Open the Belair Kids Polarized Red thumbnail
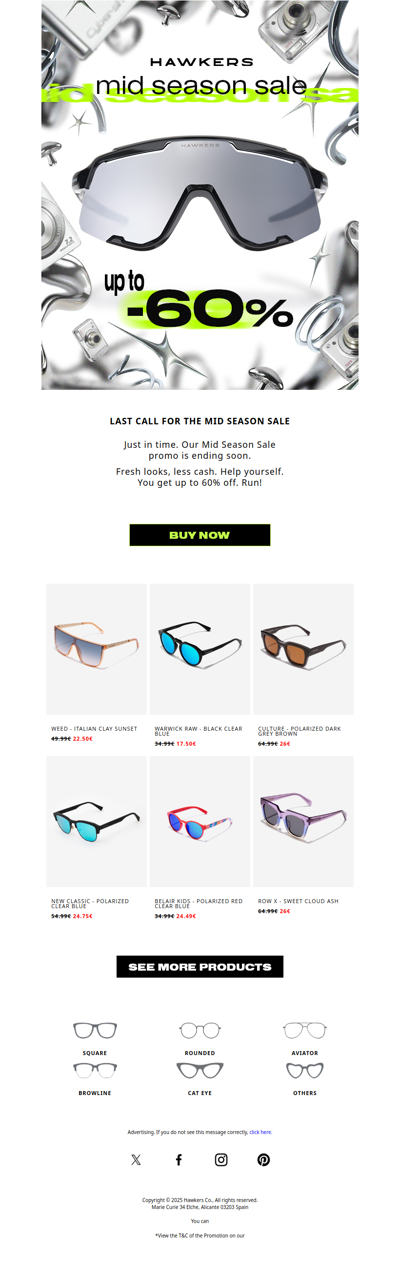 (200, 821)
